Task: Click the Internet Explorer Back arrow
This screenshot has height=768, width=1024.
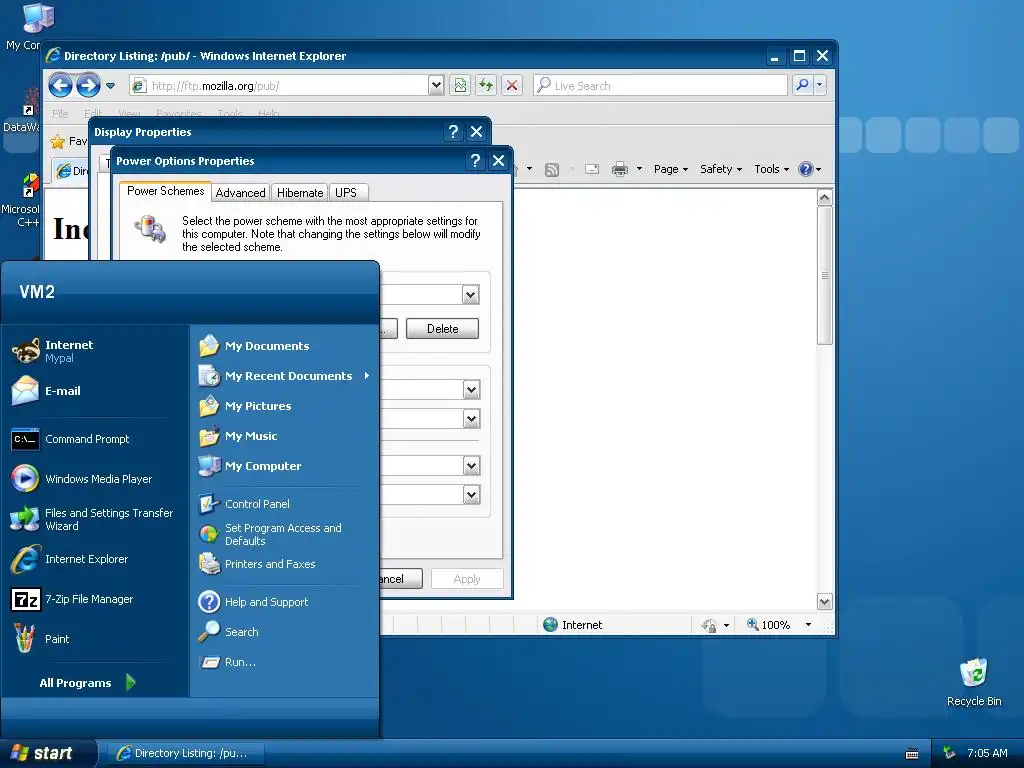Action: pyautogui.click(x=60, y=86)
